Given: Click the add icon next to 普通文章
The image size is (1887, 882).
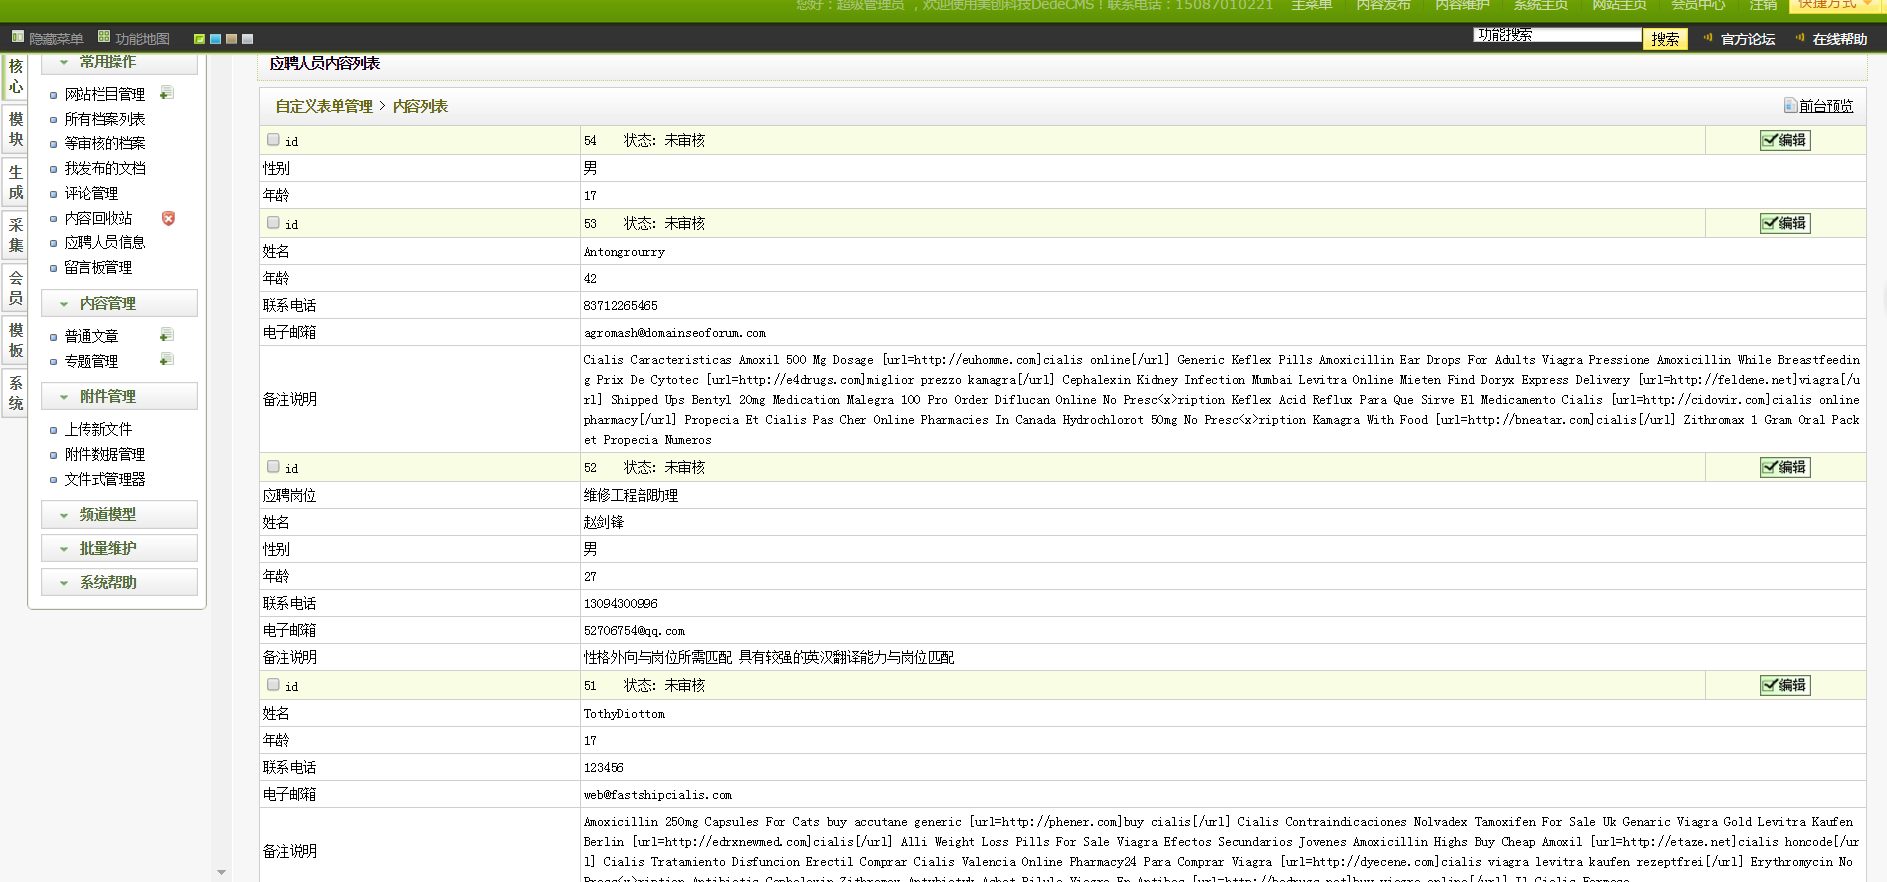Looking at the screenshot, I should click(167, 335).
